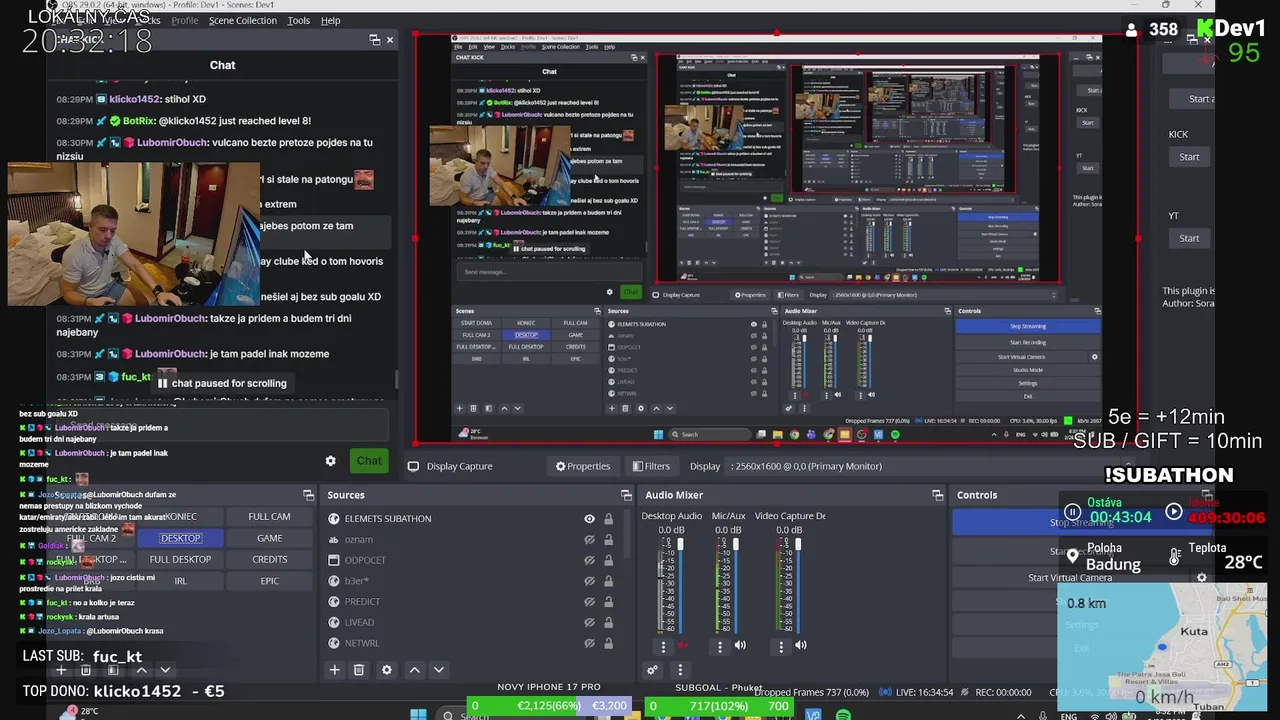Open chat settings gear icon

click(x=330, y=461)
